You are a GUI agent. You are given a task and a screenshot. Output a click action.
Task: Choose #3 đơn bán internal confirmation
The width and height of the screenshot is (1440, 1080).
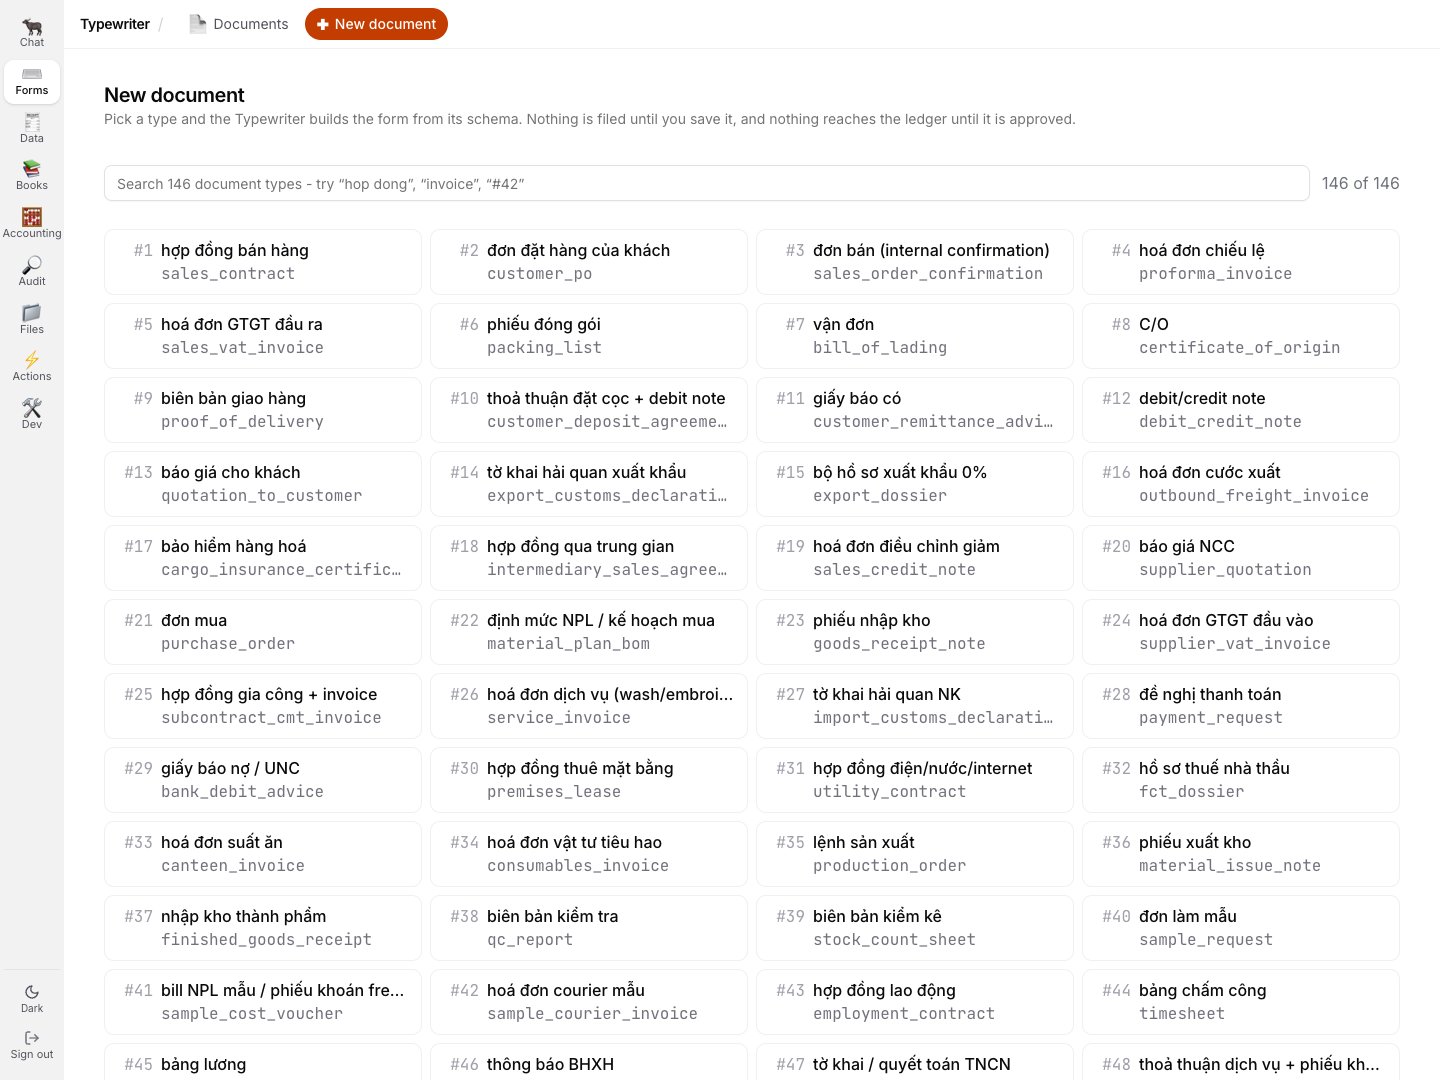(x=915, y=262)
